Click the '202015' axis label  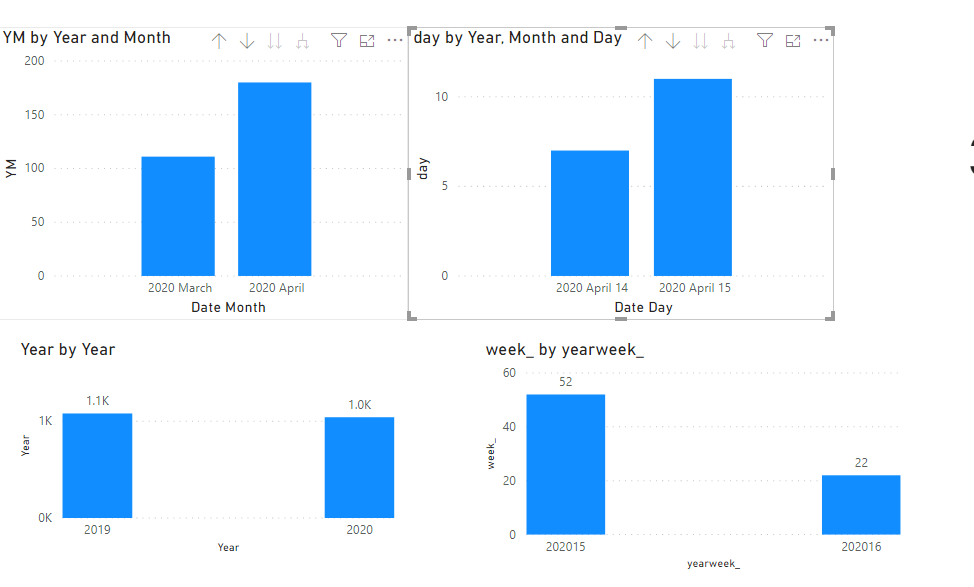565,547
